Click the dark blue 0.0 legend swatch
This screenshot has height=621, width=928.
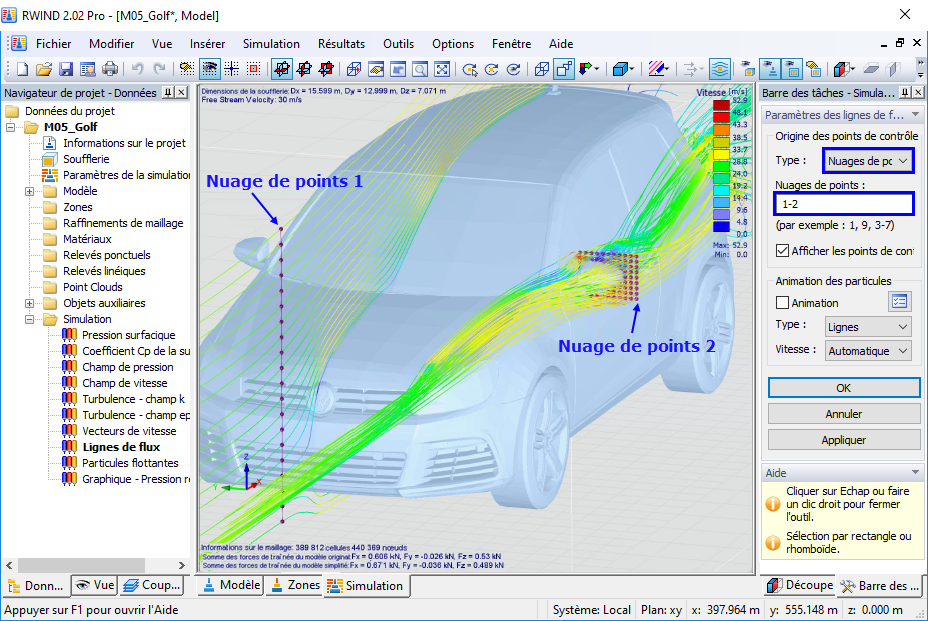(x=721, y=227)
